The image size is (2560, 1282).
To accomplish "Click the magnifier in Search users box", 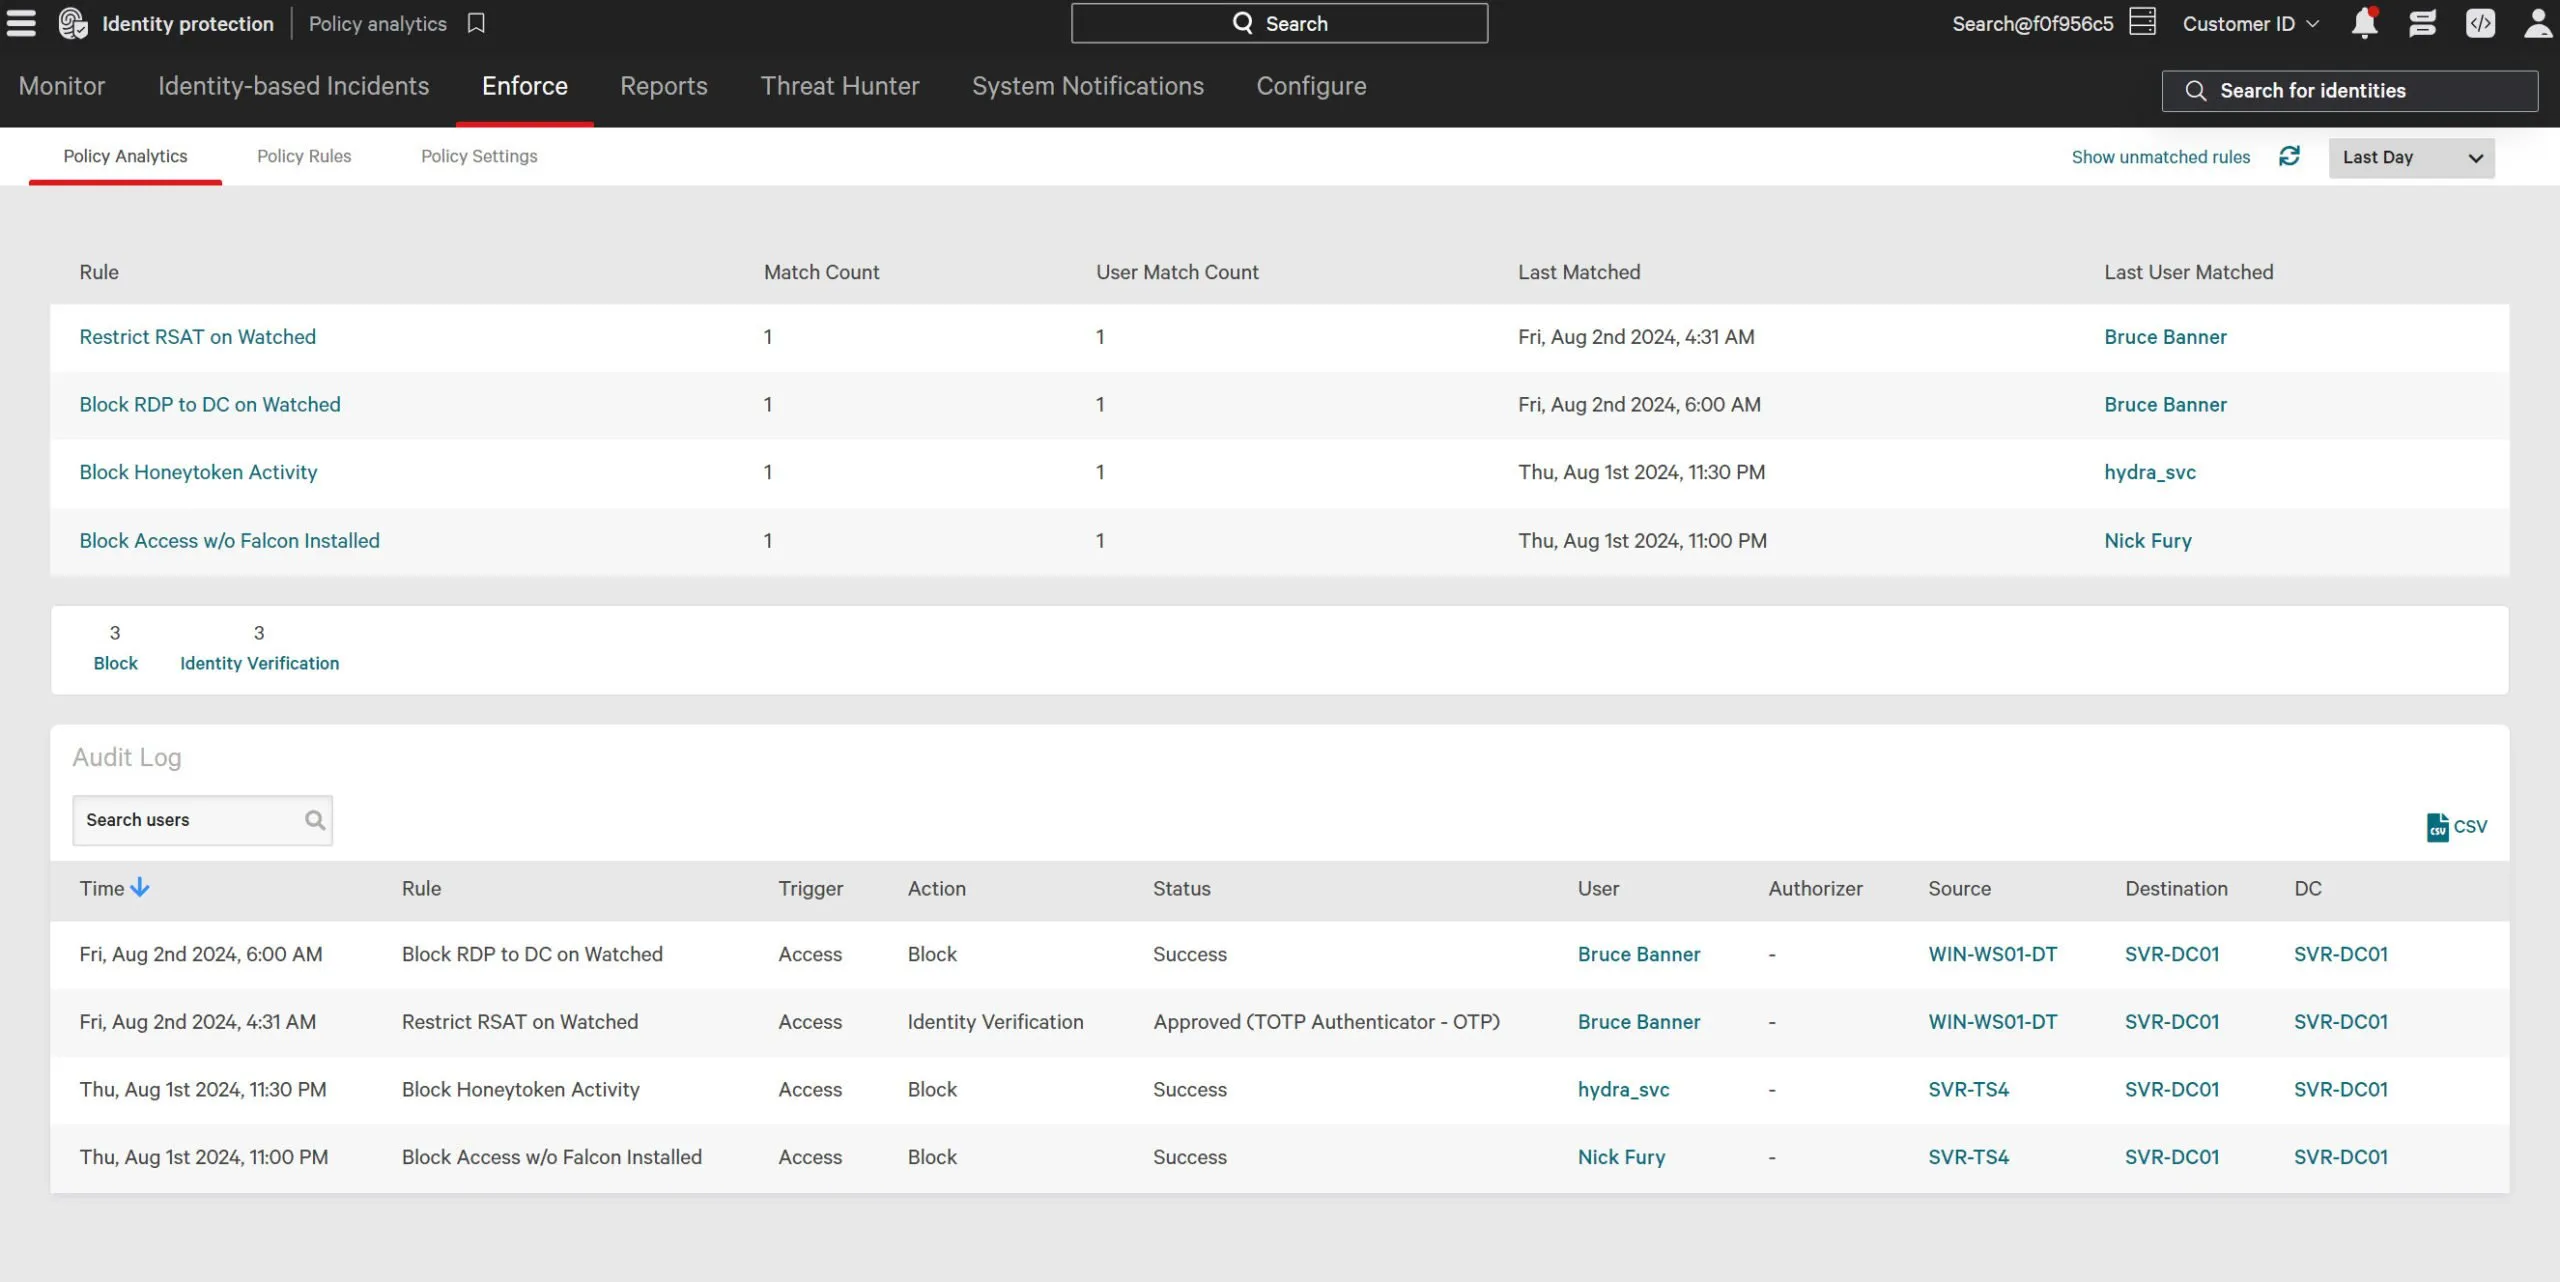I will (x=315, y=820).
